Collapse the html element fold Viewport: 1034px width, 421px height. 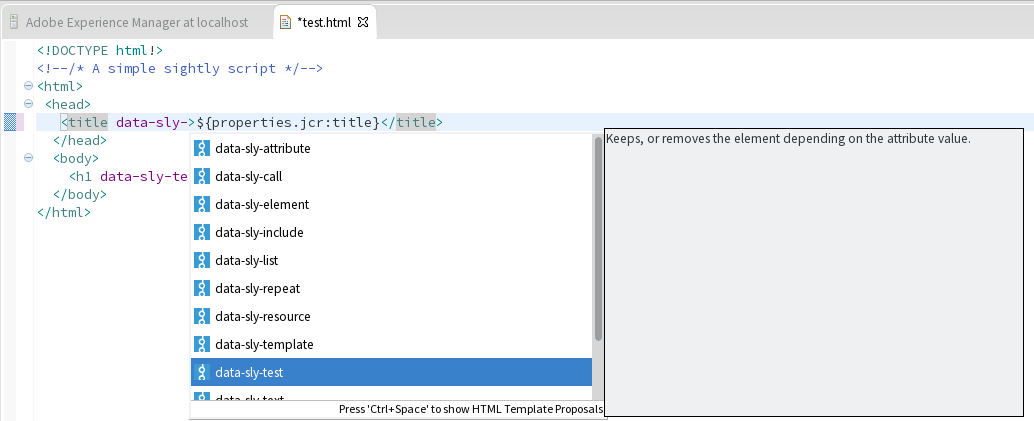pyautogui.click(x=29, y=86)
